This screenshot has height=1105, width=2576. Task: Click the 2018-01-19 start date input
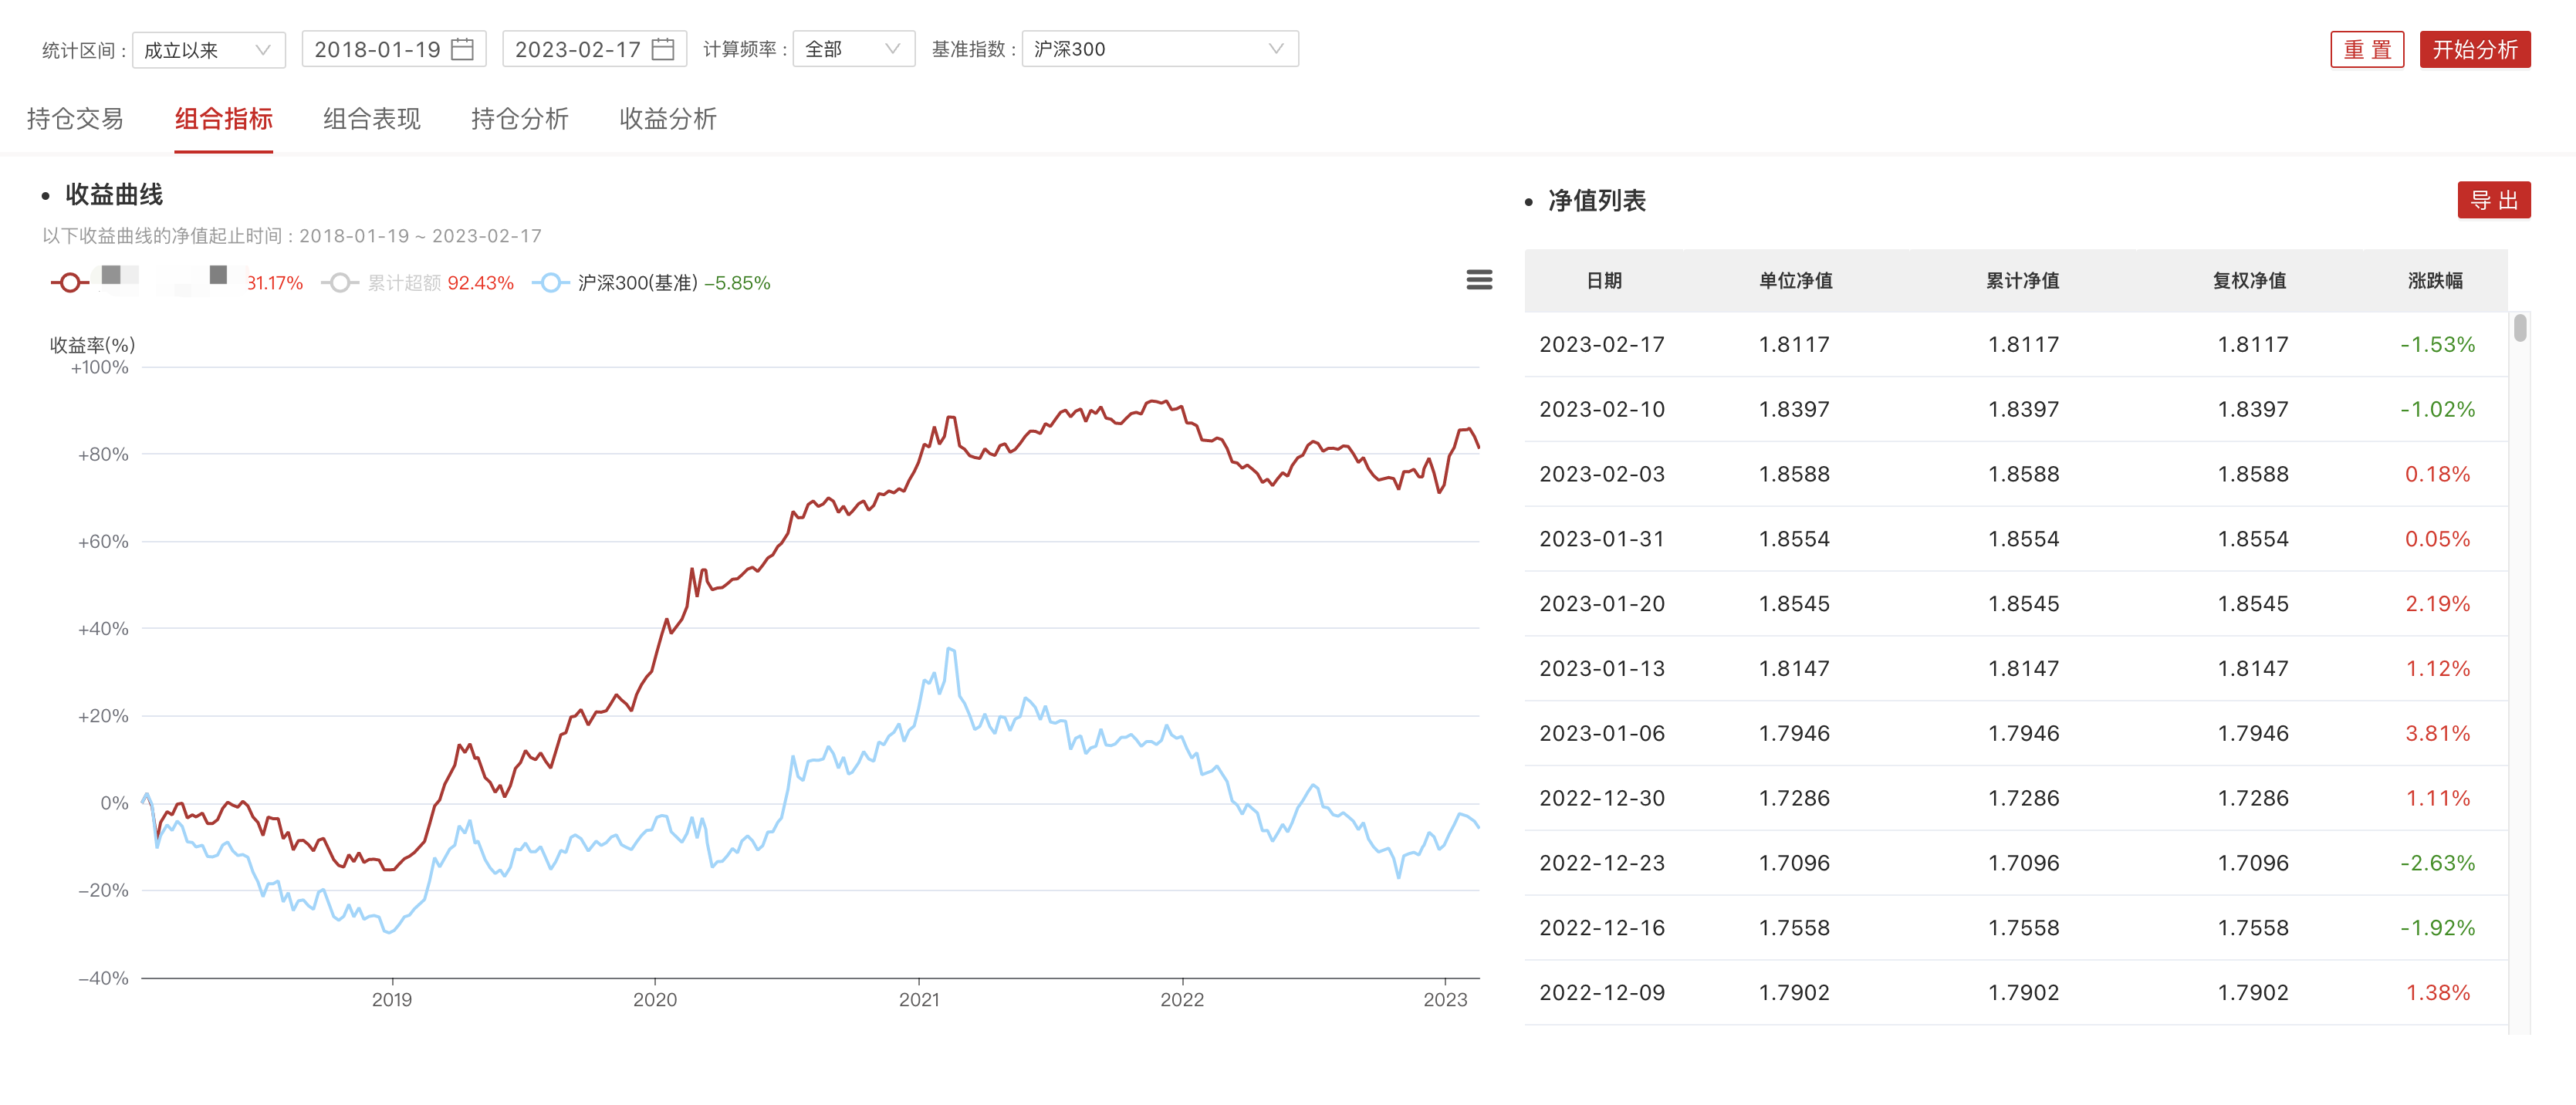click(377, 49)
